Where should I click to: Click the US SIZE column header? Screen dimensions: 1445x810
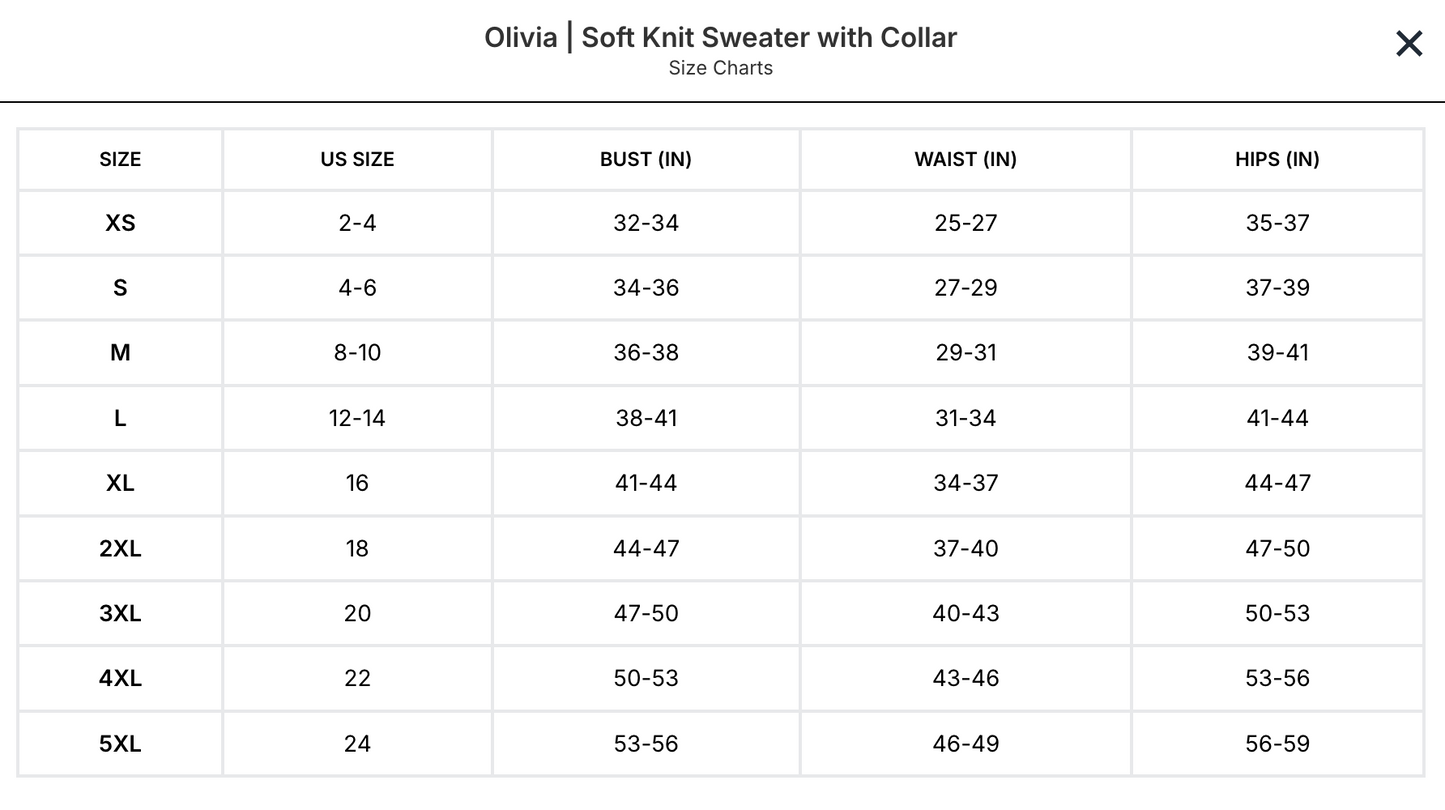tap(356, 159)
